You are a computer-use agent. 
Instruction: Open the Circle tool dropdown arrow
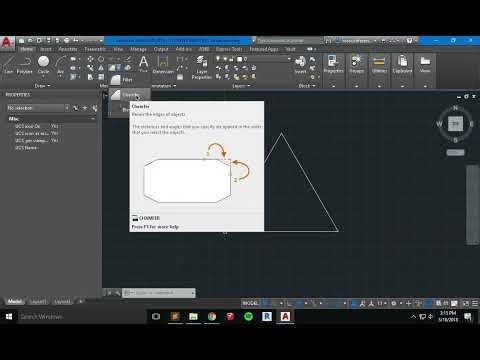click(x=43, y=76)
